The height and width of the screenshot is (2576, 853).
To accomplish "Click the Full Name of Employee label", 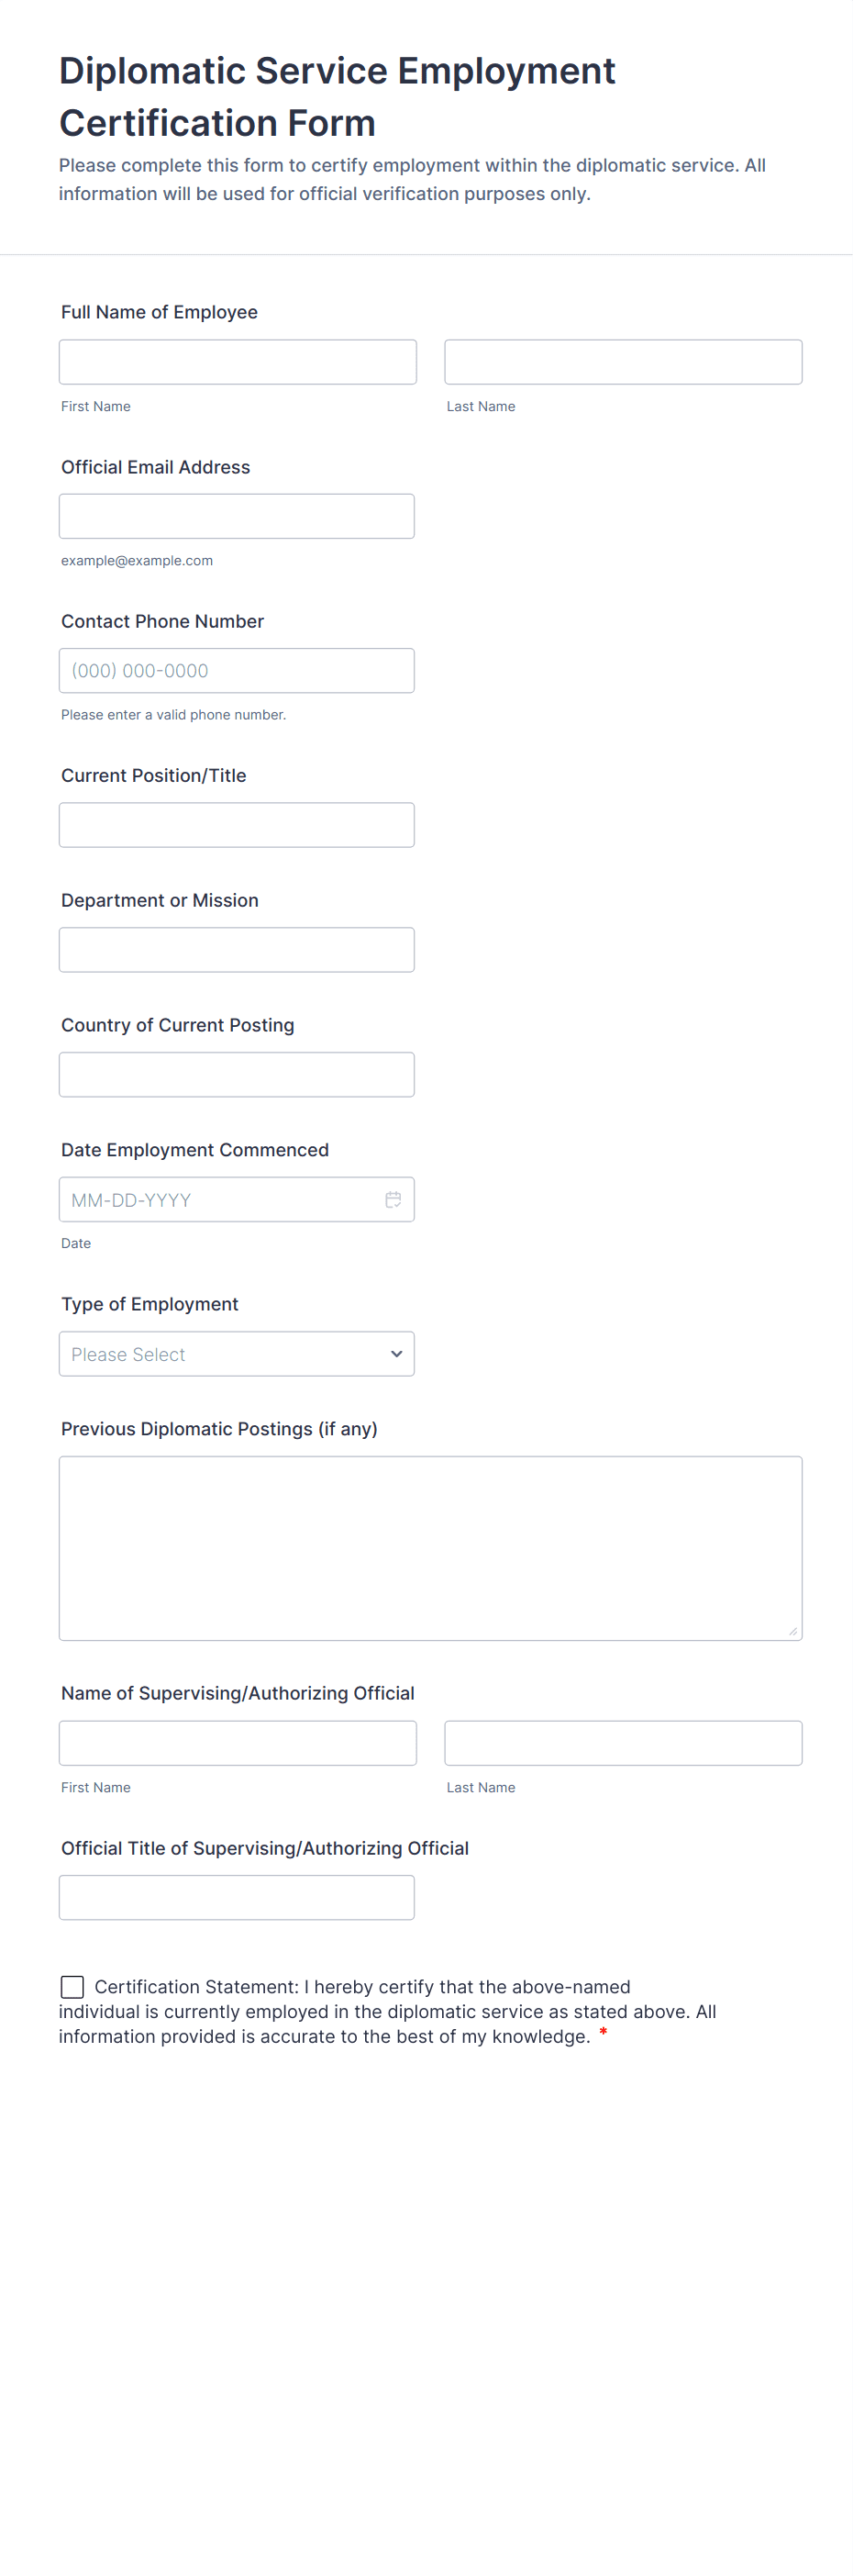I will click(x=159, y=312).
